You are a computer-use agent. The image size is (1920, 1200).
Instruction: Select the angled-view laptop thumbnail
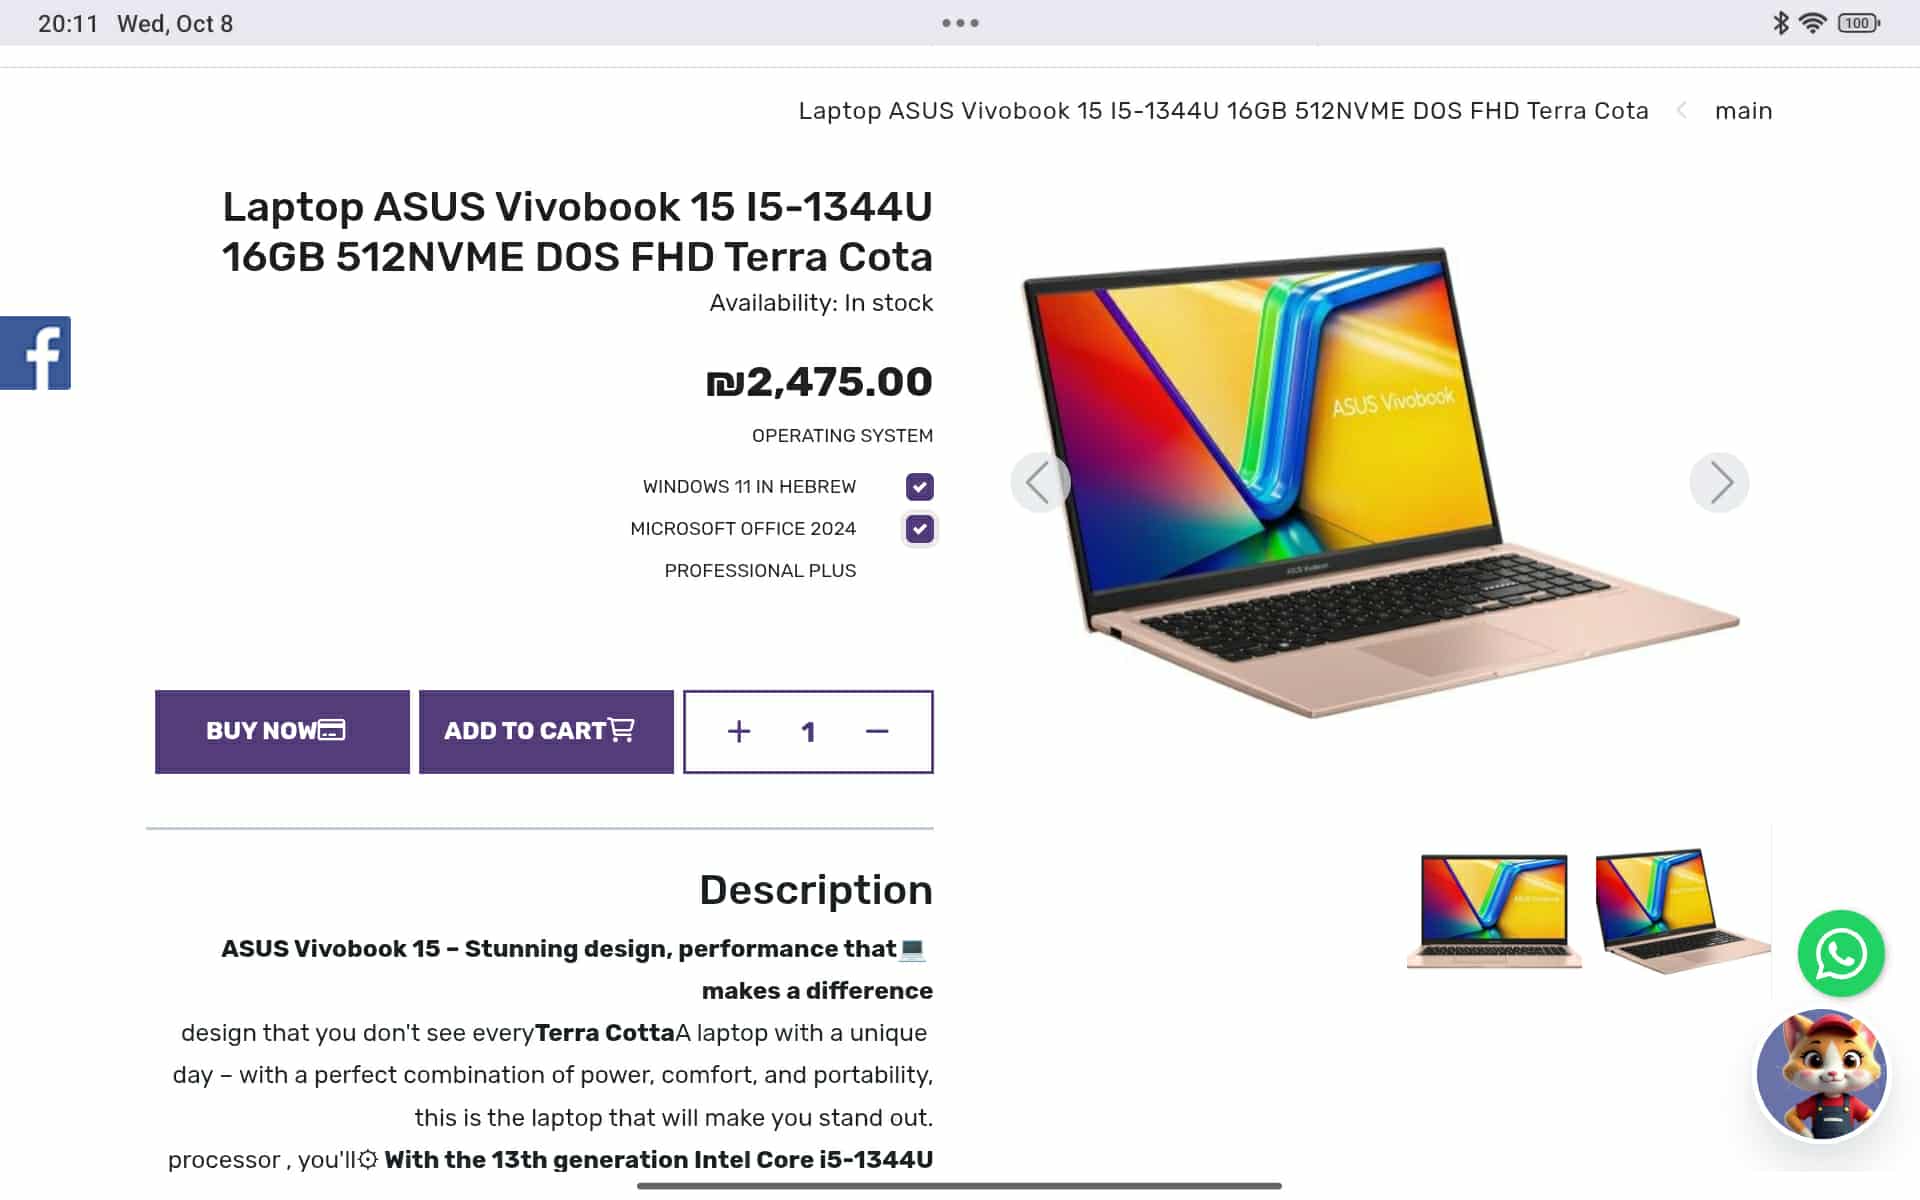click(x=1682, y=910)
